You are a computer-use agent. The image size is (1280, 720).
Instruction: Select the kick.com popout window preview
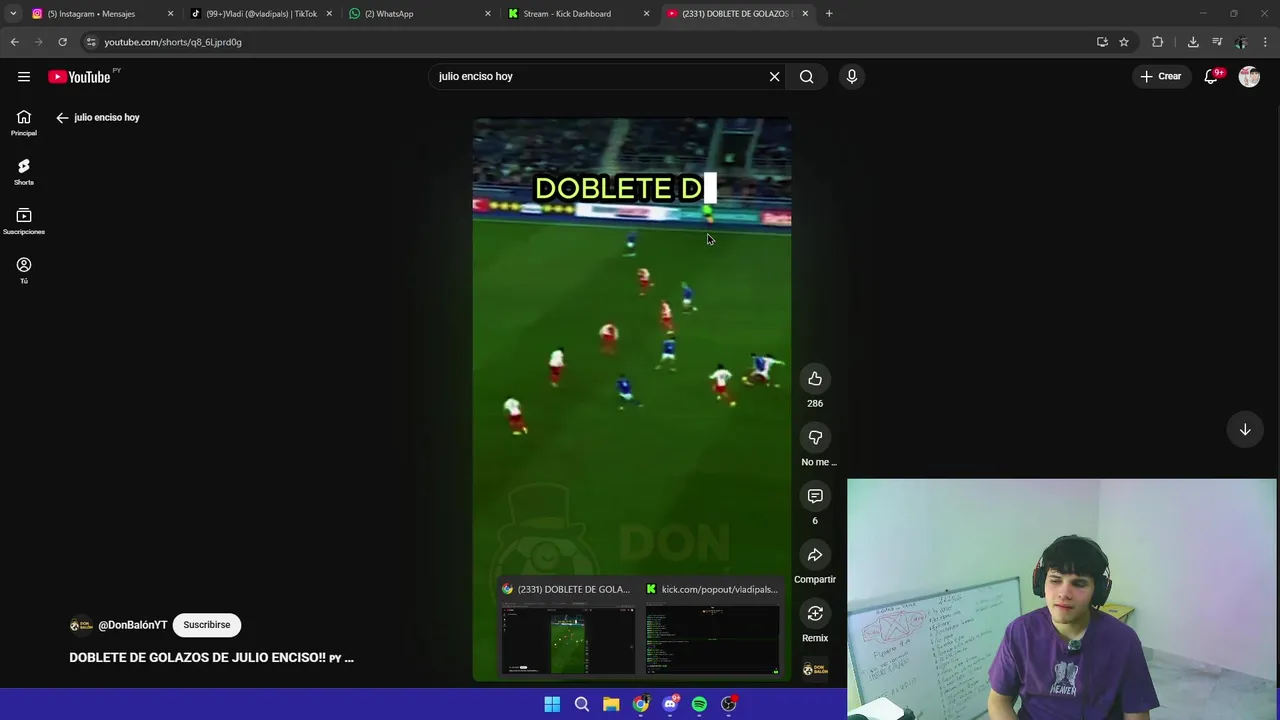(712, 630)
